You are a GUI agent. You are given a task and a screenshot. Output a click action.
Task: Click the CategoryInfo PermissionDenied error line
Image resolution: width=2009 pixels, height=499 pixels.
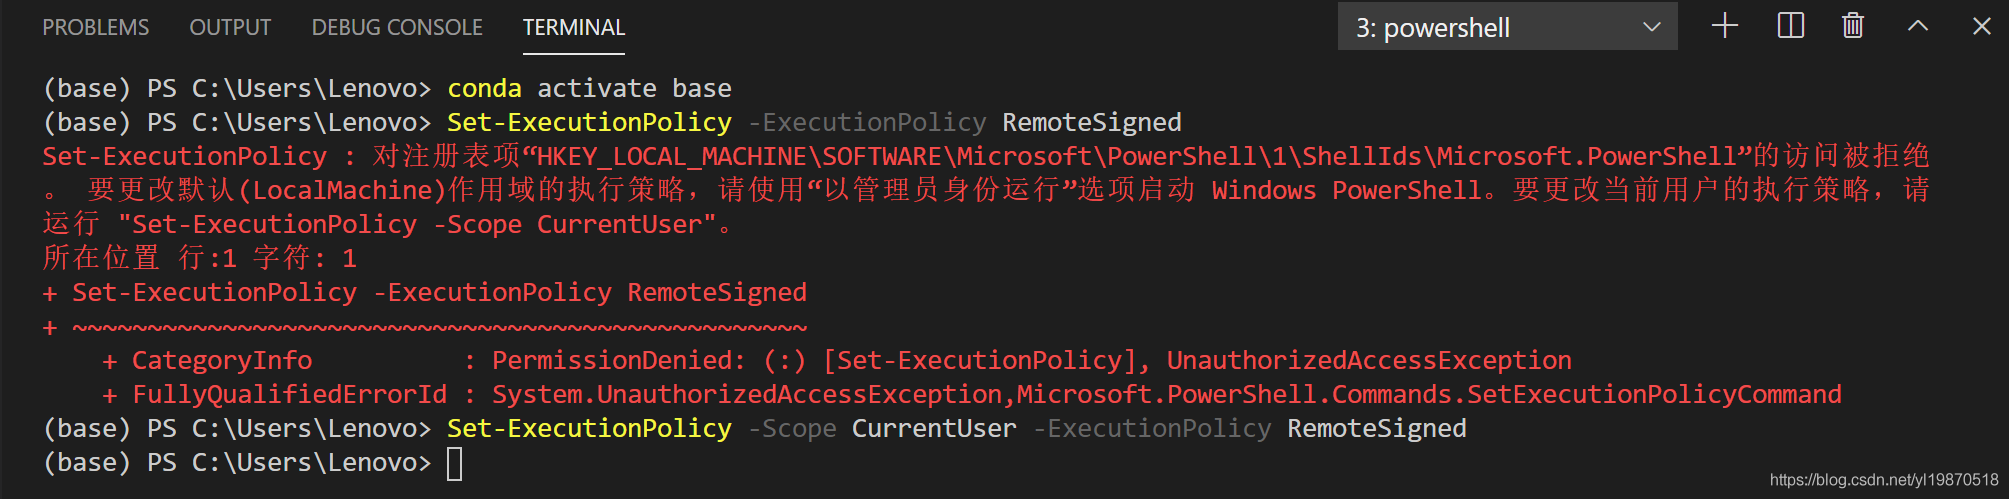pos(837,361)
